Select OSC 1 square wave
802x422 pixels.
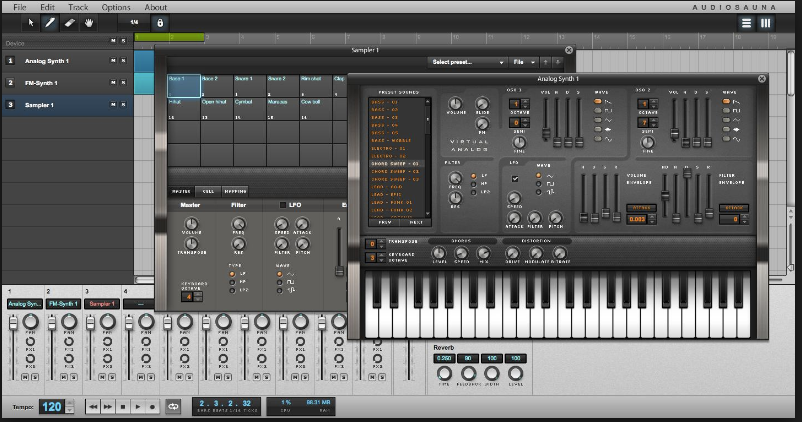[597, 110]
